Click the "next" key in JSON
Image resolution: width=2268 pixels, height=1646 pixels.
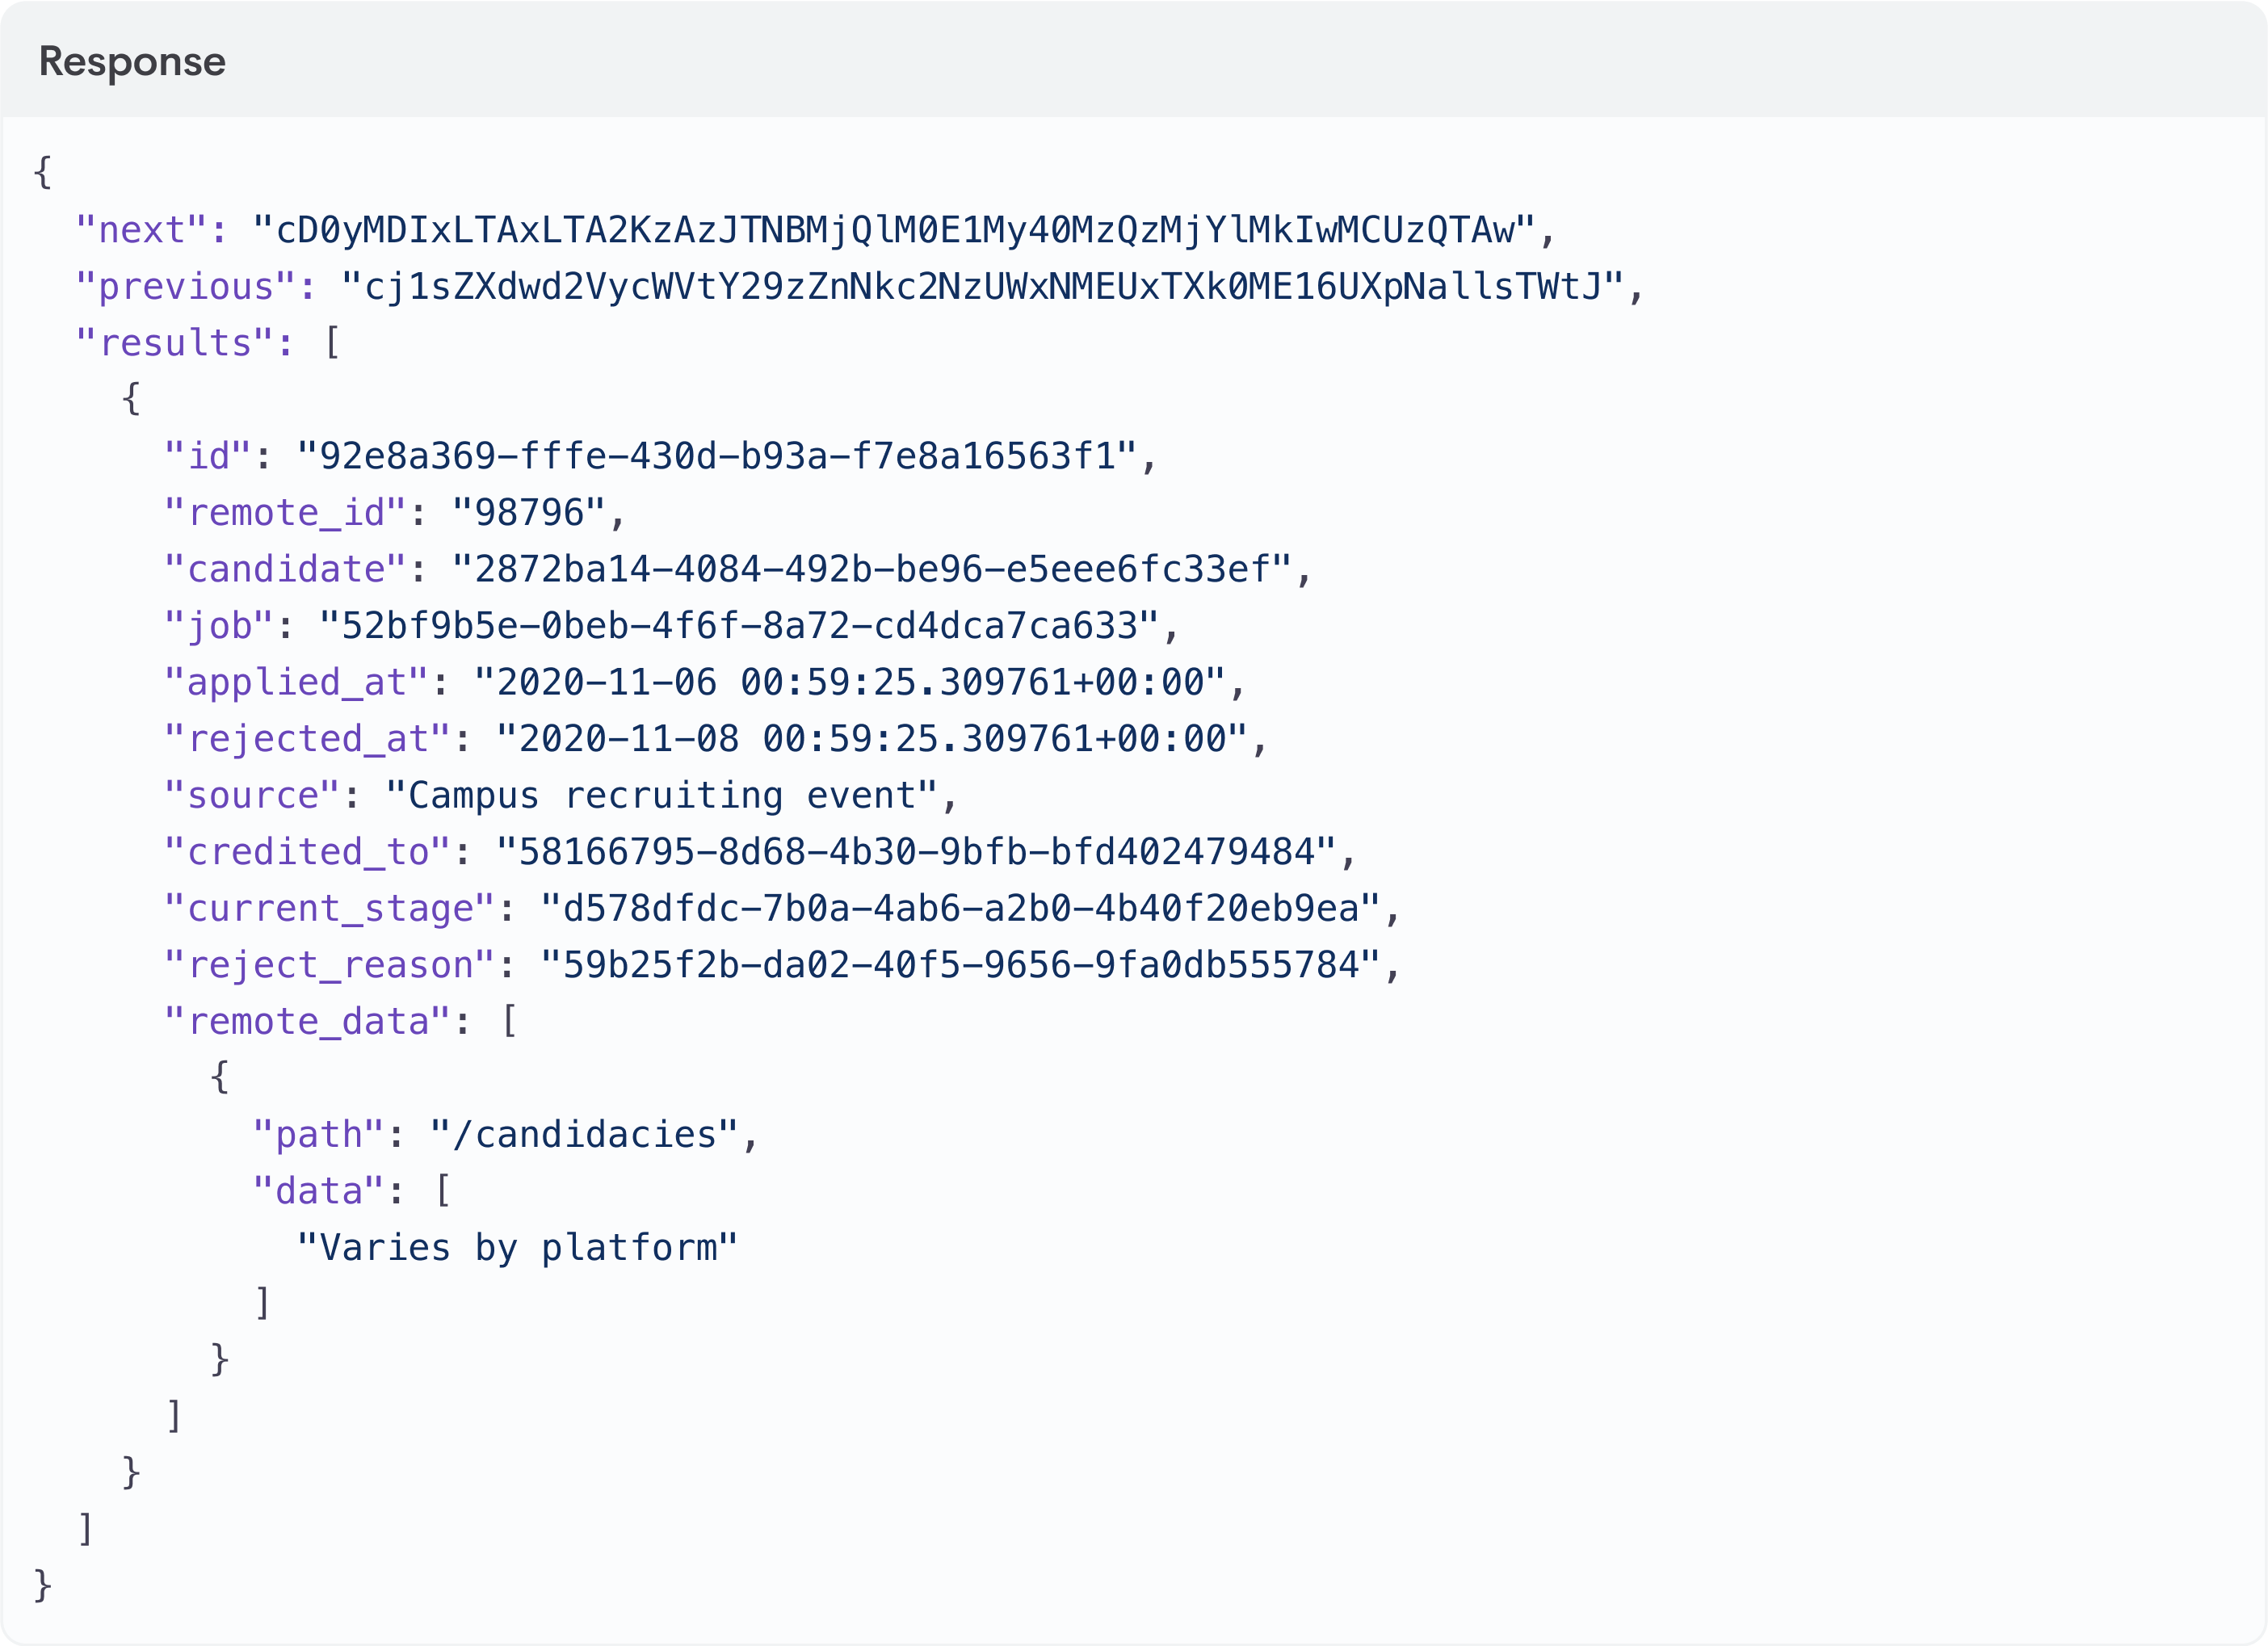coord(142,230)
